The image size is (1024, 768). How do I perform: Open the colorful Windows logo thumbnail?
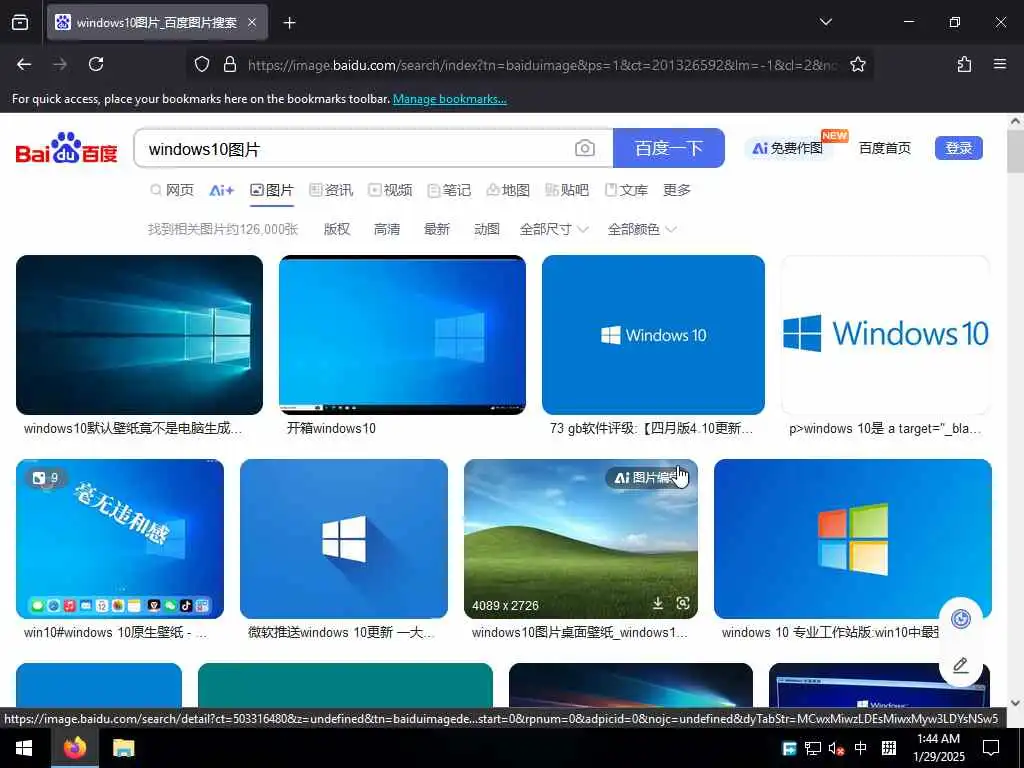coord(853,539)
